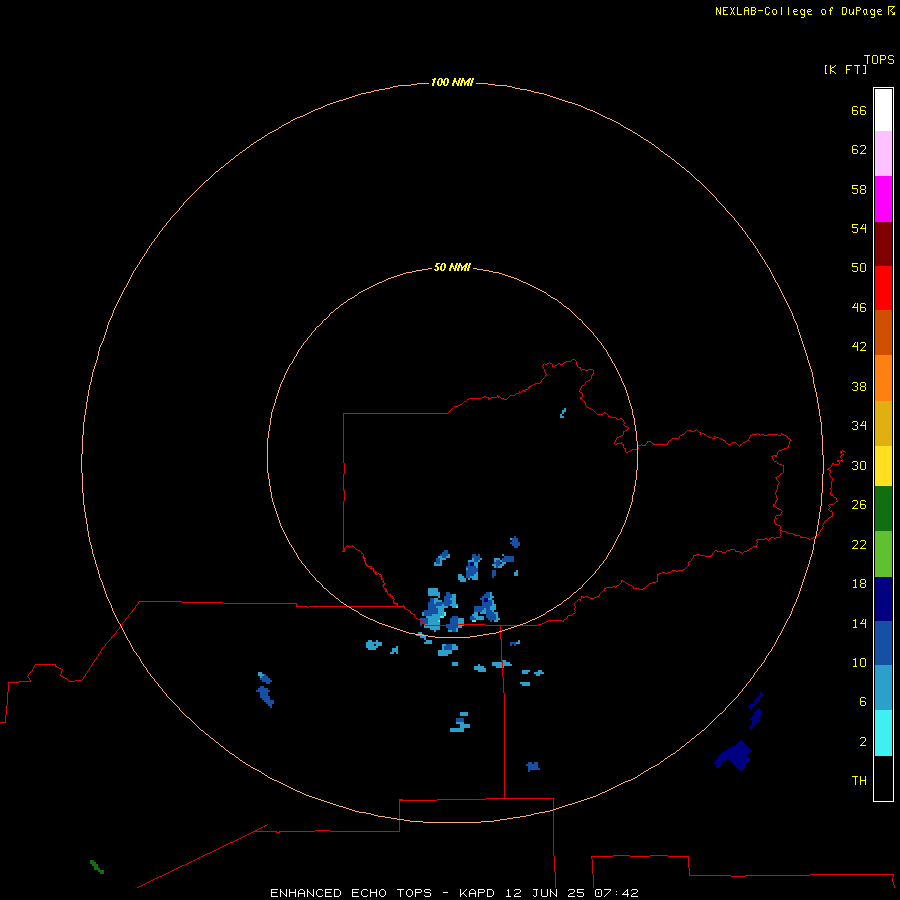Click the light pink 62 kft legend swatch
The height and width of the screenshot is (900, 900).
coord(883,153)
